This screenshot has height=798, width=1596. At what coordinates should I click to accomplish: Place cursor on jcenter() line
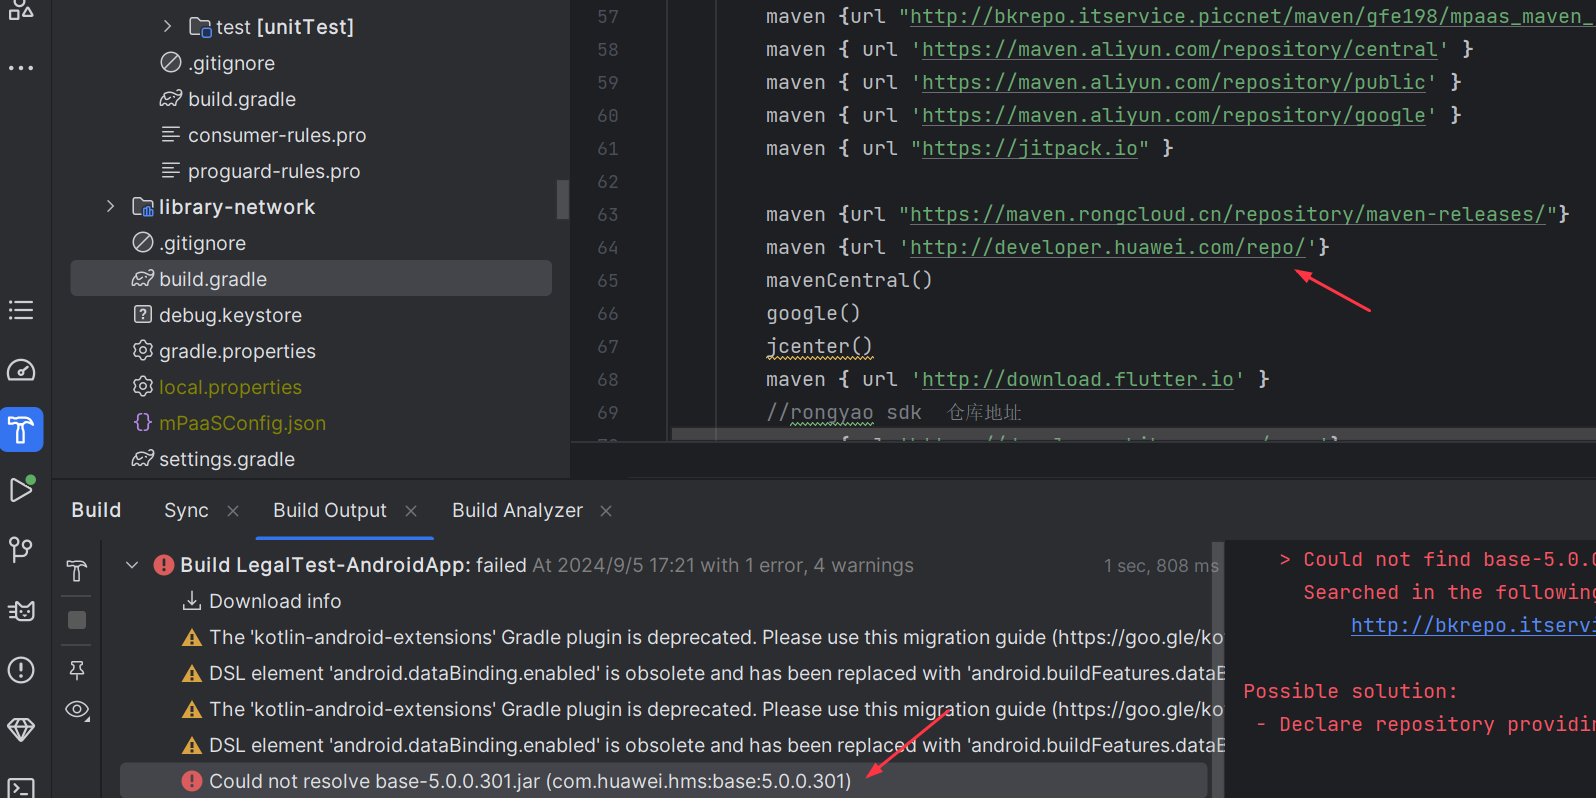[x=819, y=346]
